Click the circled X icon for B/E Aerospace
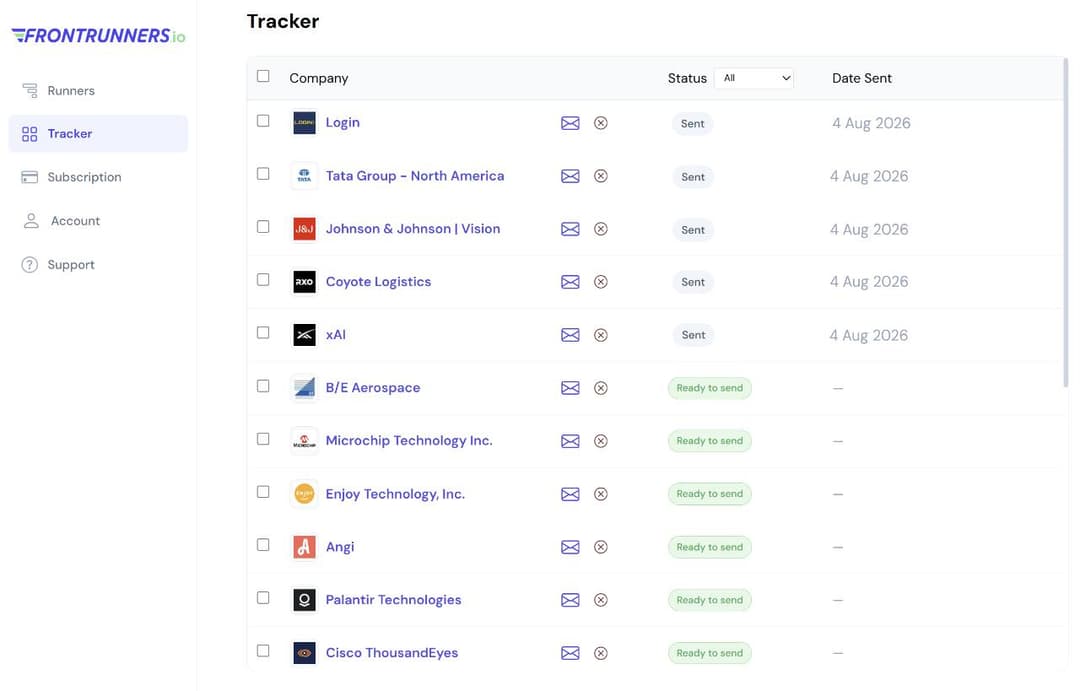This screenshot has height=691, width=1080. (x=601, y=388)
